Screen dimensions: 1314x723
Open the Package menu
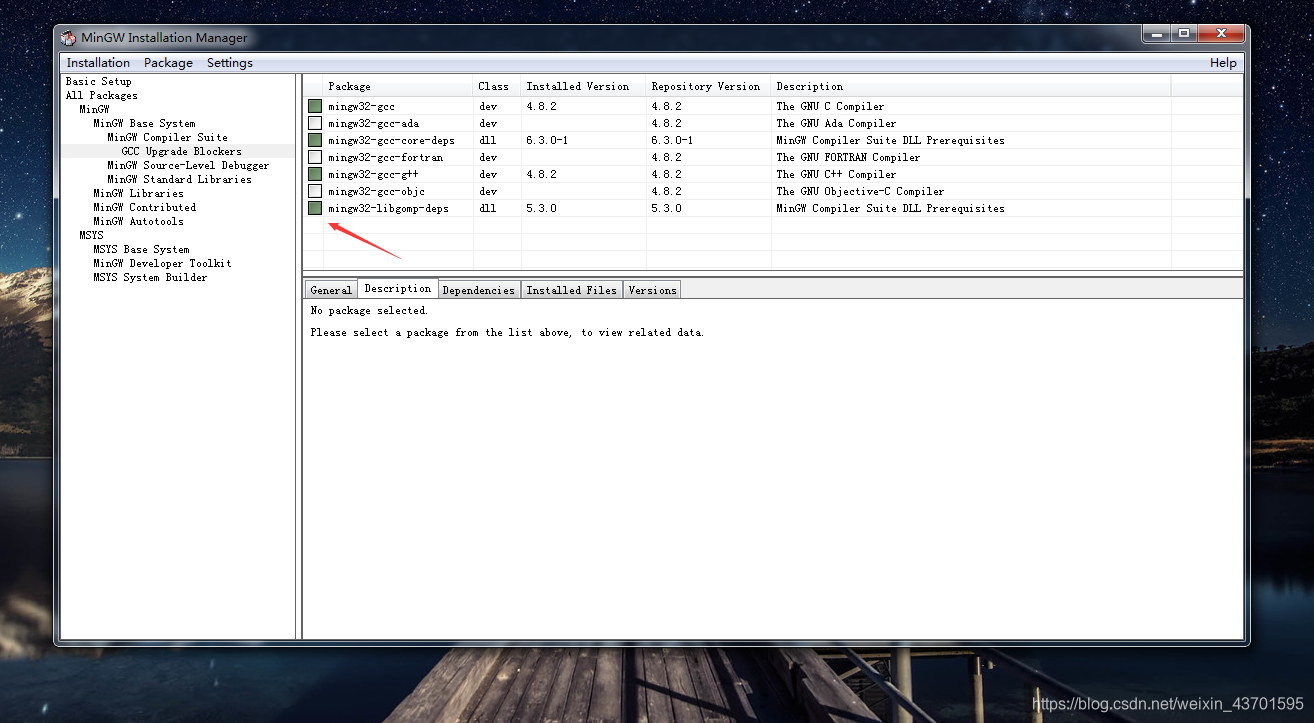coord(168,63)
